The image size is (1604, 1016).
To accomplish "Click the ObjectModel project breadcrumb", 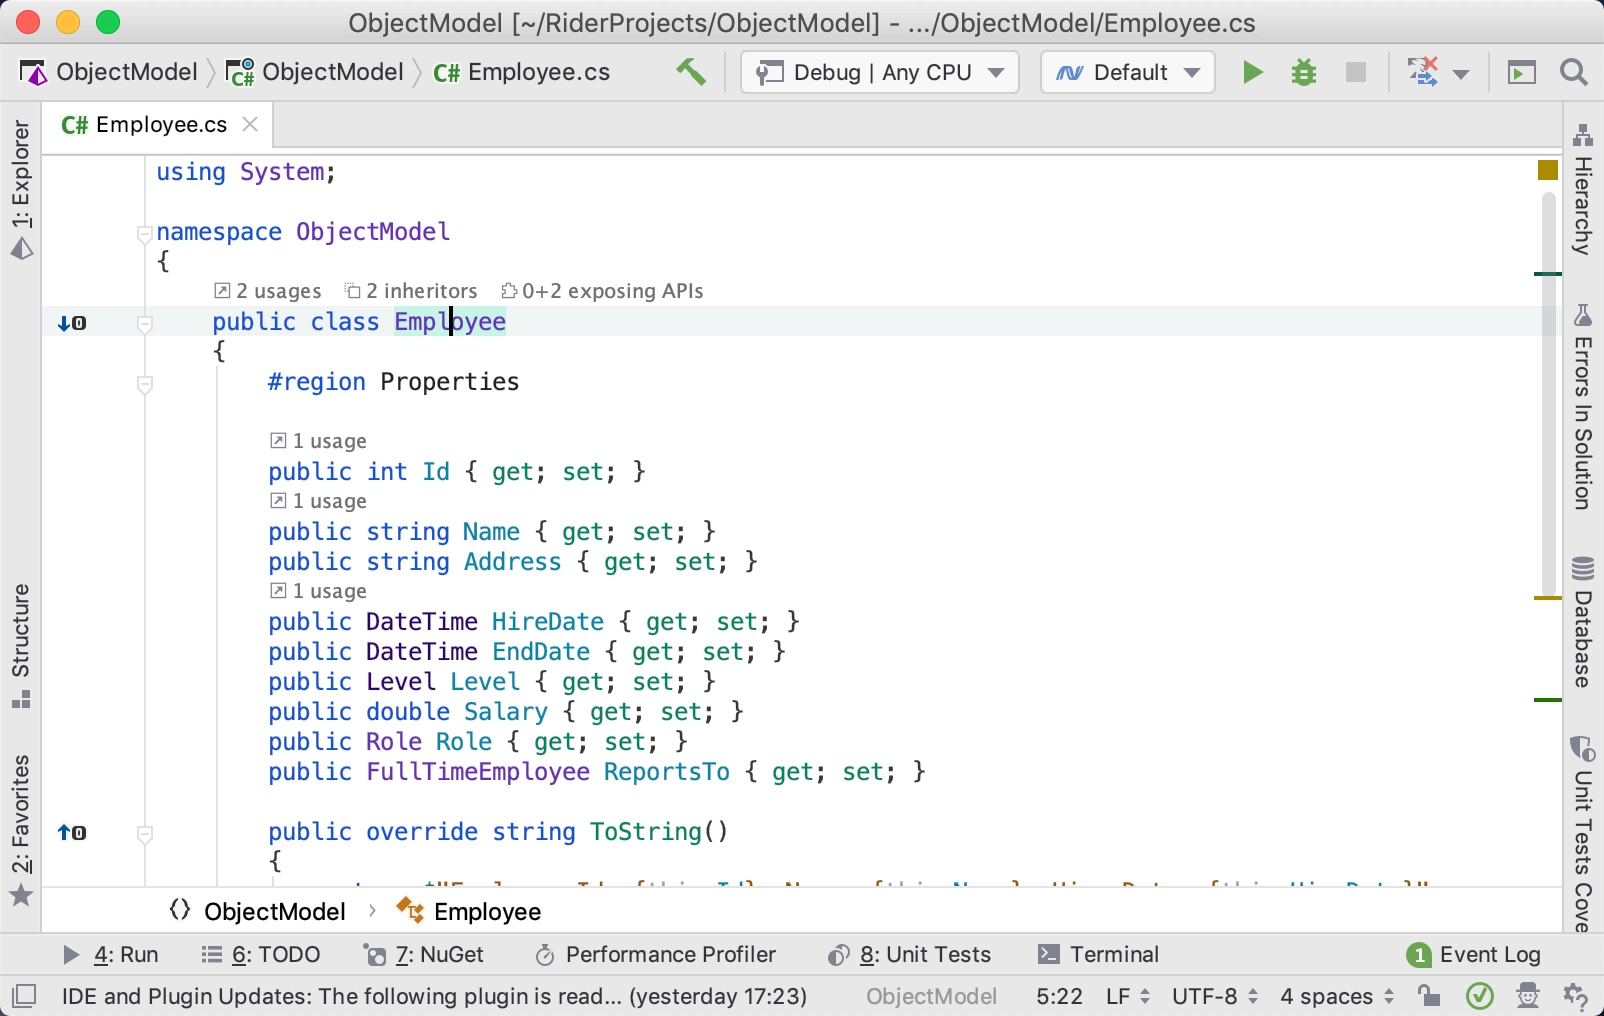I will coord(316,72).
